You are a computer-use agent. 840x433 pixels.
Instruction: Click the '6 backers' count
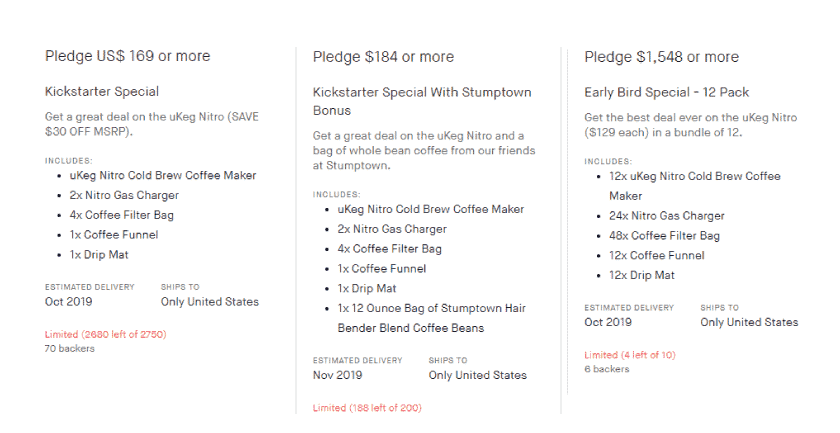click(x=607, y=369)
